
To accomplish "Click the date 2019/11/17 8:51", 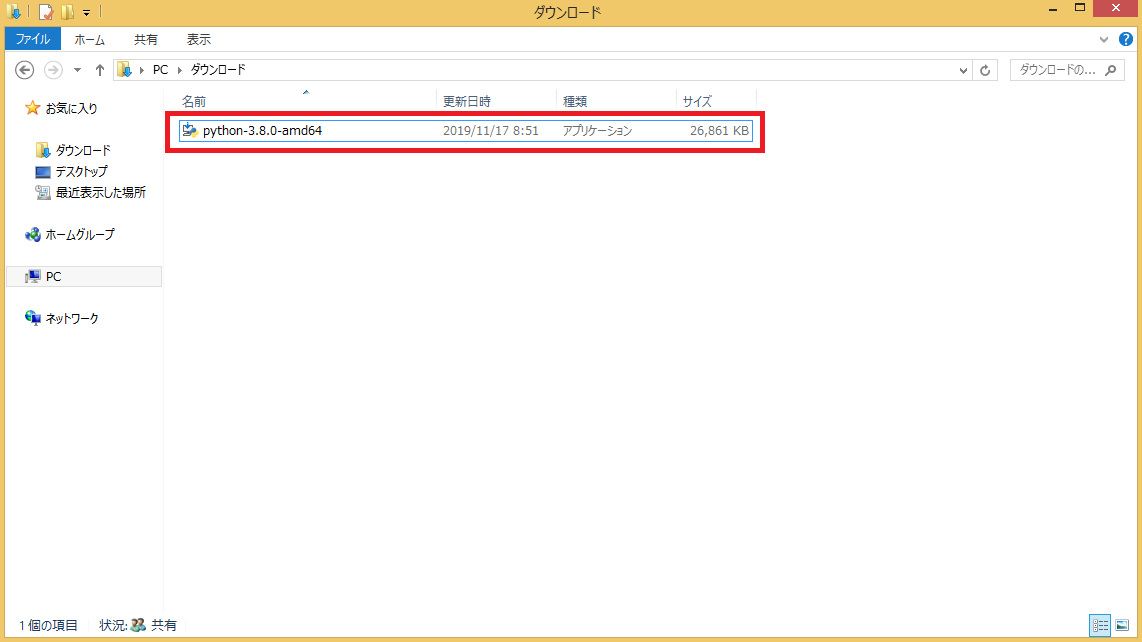I will (491, 131).
